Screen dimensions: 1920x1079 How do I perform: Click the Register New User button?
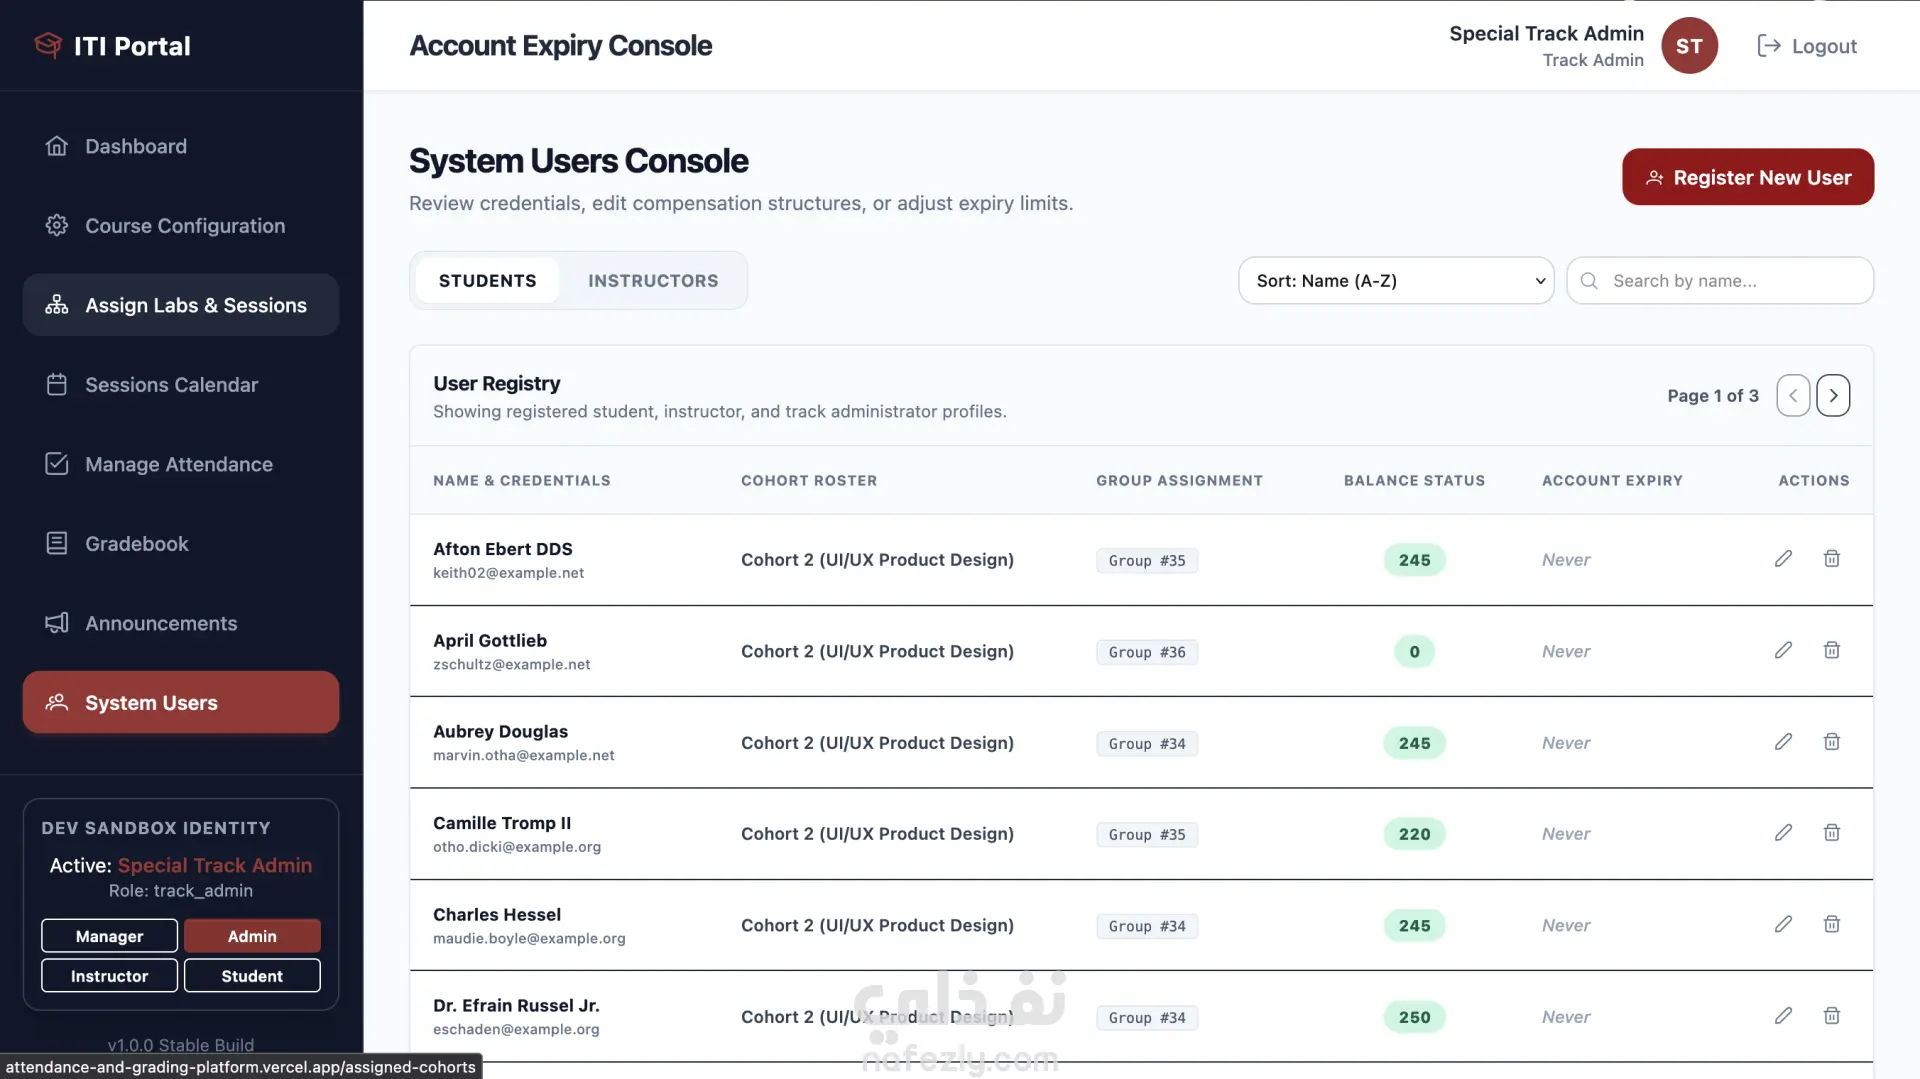tap(1748, 177)
